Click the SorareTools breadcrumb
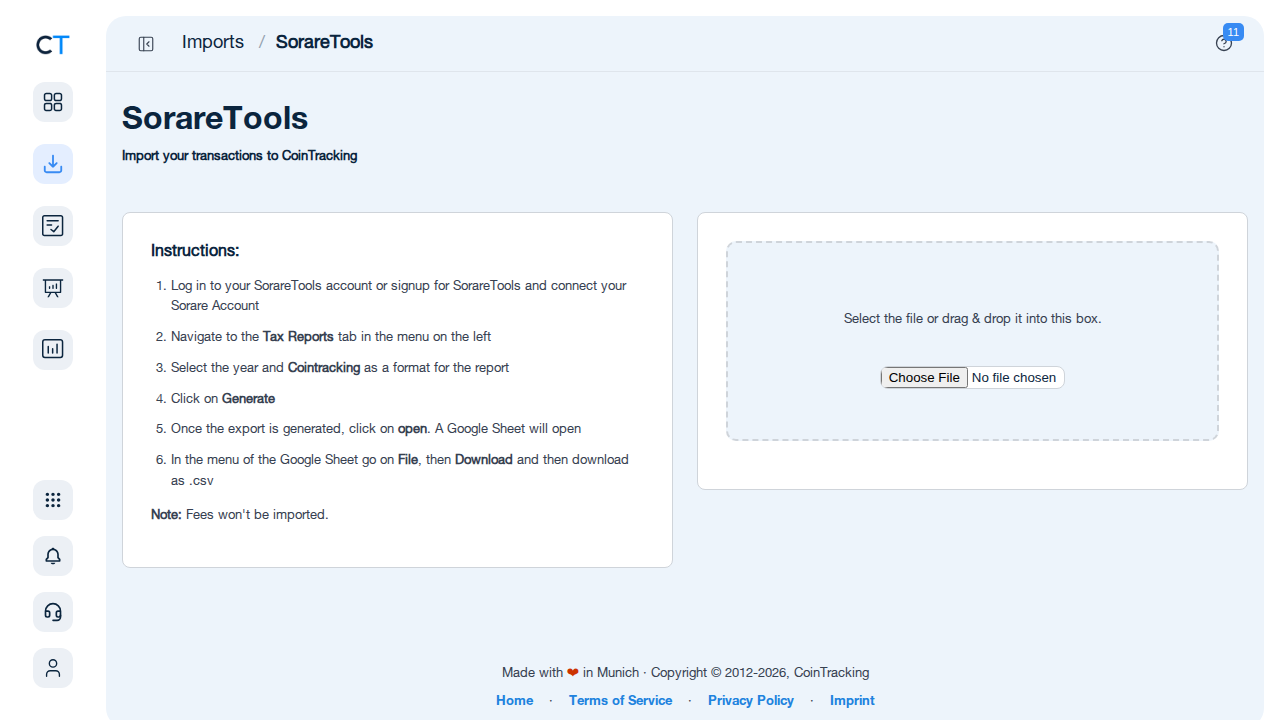1280x720 pixels. tap(324, 42)
